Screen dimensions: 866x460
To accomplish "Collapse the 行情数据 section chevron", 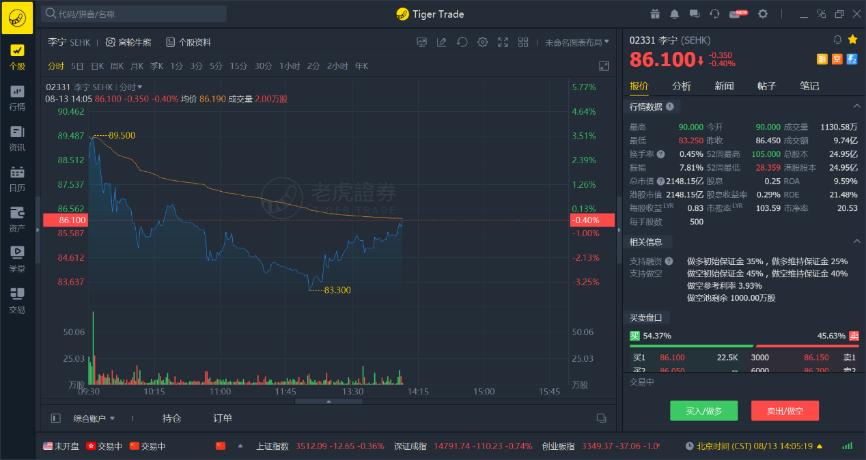I will pyautogui.click(x=857, y=106).
